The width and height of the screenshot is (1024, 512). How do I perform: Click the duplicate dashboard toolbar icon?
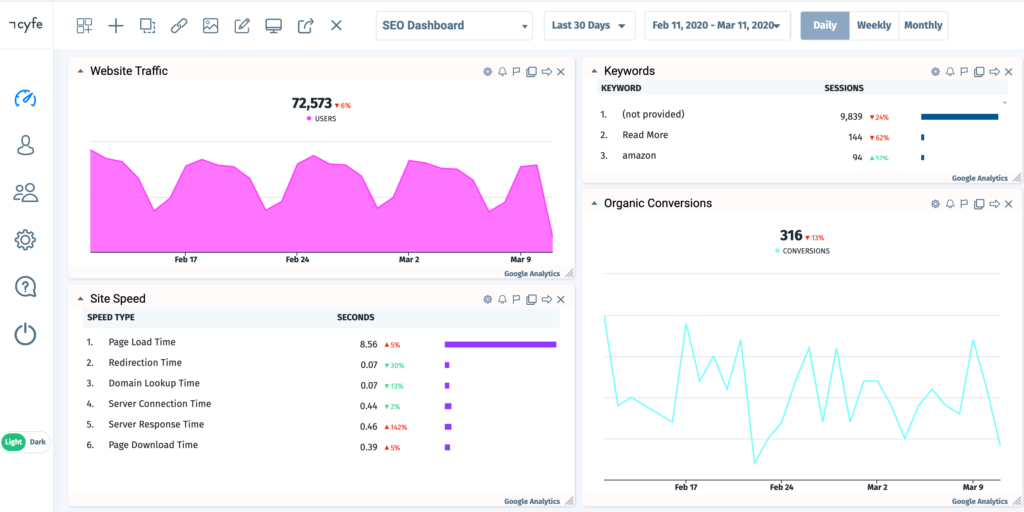148,25
